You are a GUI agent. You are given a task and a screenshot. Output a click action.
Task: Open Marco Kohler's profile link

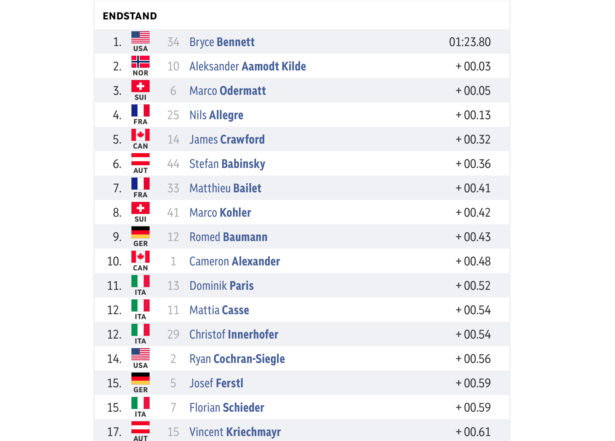(x=220, y=213)
